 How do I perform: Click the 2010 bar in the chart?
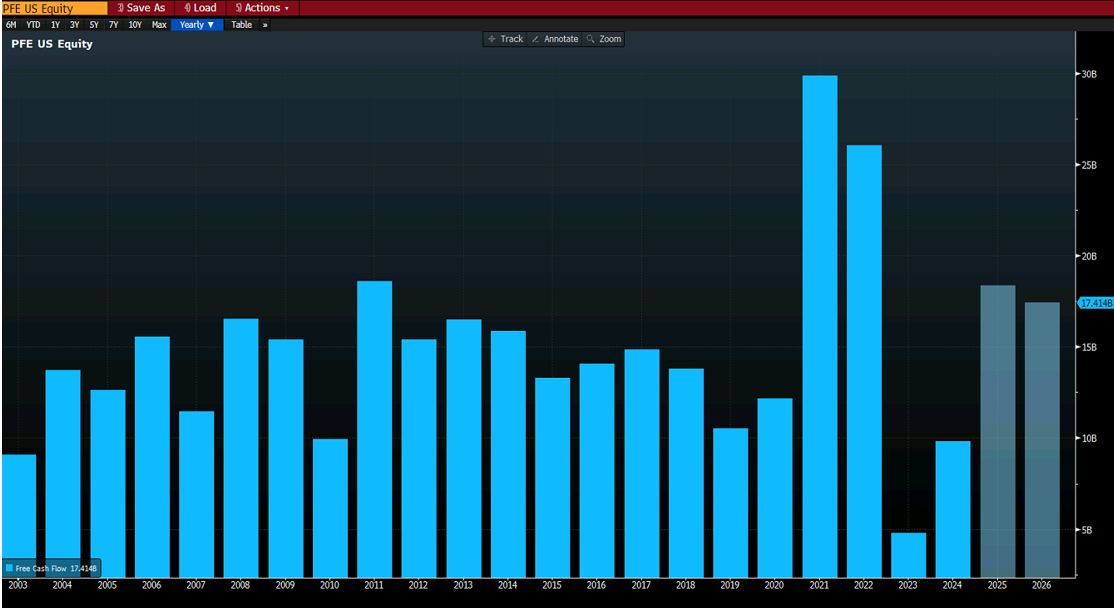(x=330, y=508)
